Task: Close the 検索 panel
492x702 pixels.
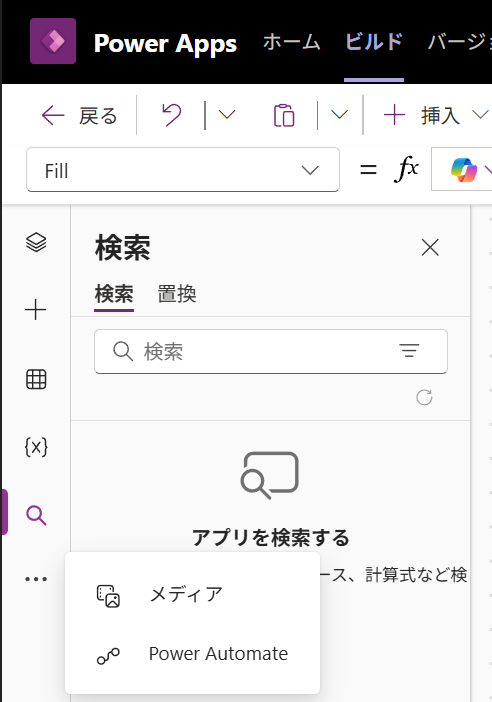Action: pyautogui.click(x=430, y=247)
